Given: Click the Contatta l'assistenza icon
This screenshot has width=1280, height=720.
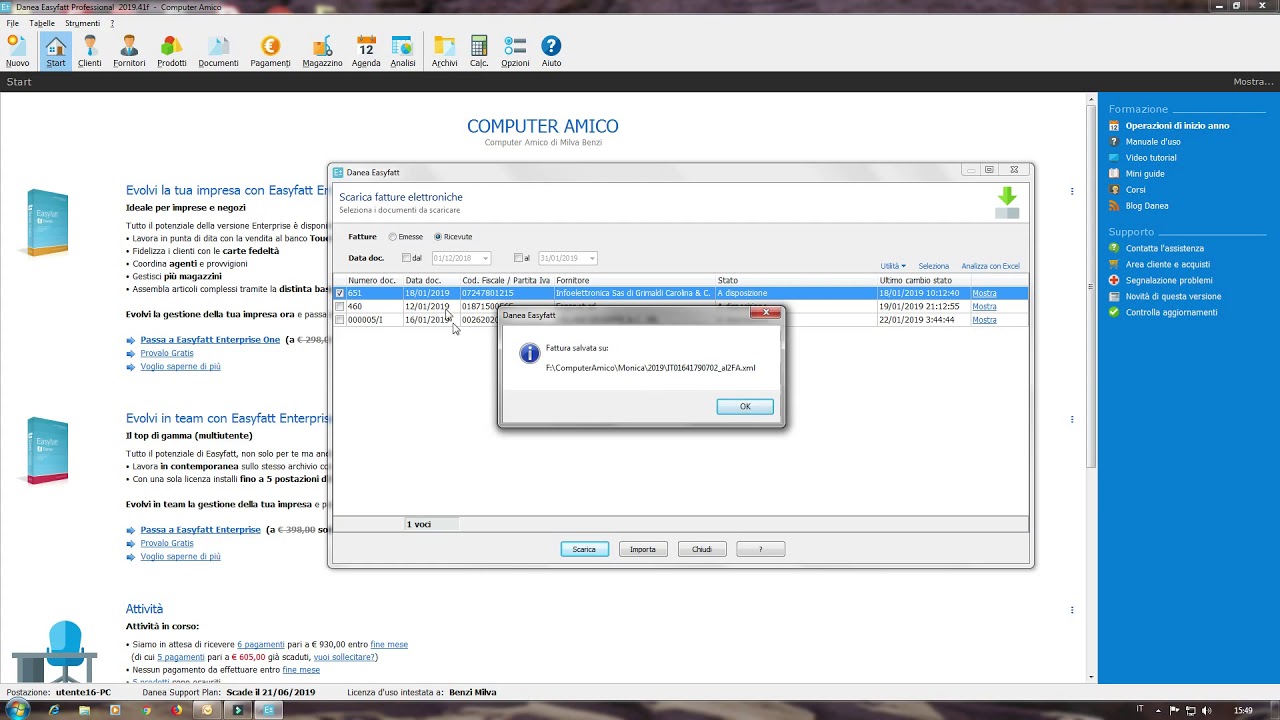Looking at the screenshot, I should pyautogui.click(x=1115, y=248).
